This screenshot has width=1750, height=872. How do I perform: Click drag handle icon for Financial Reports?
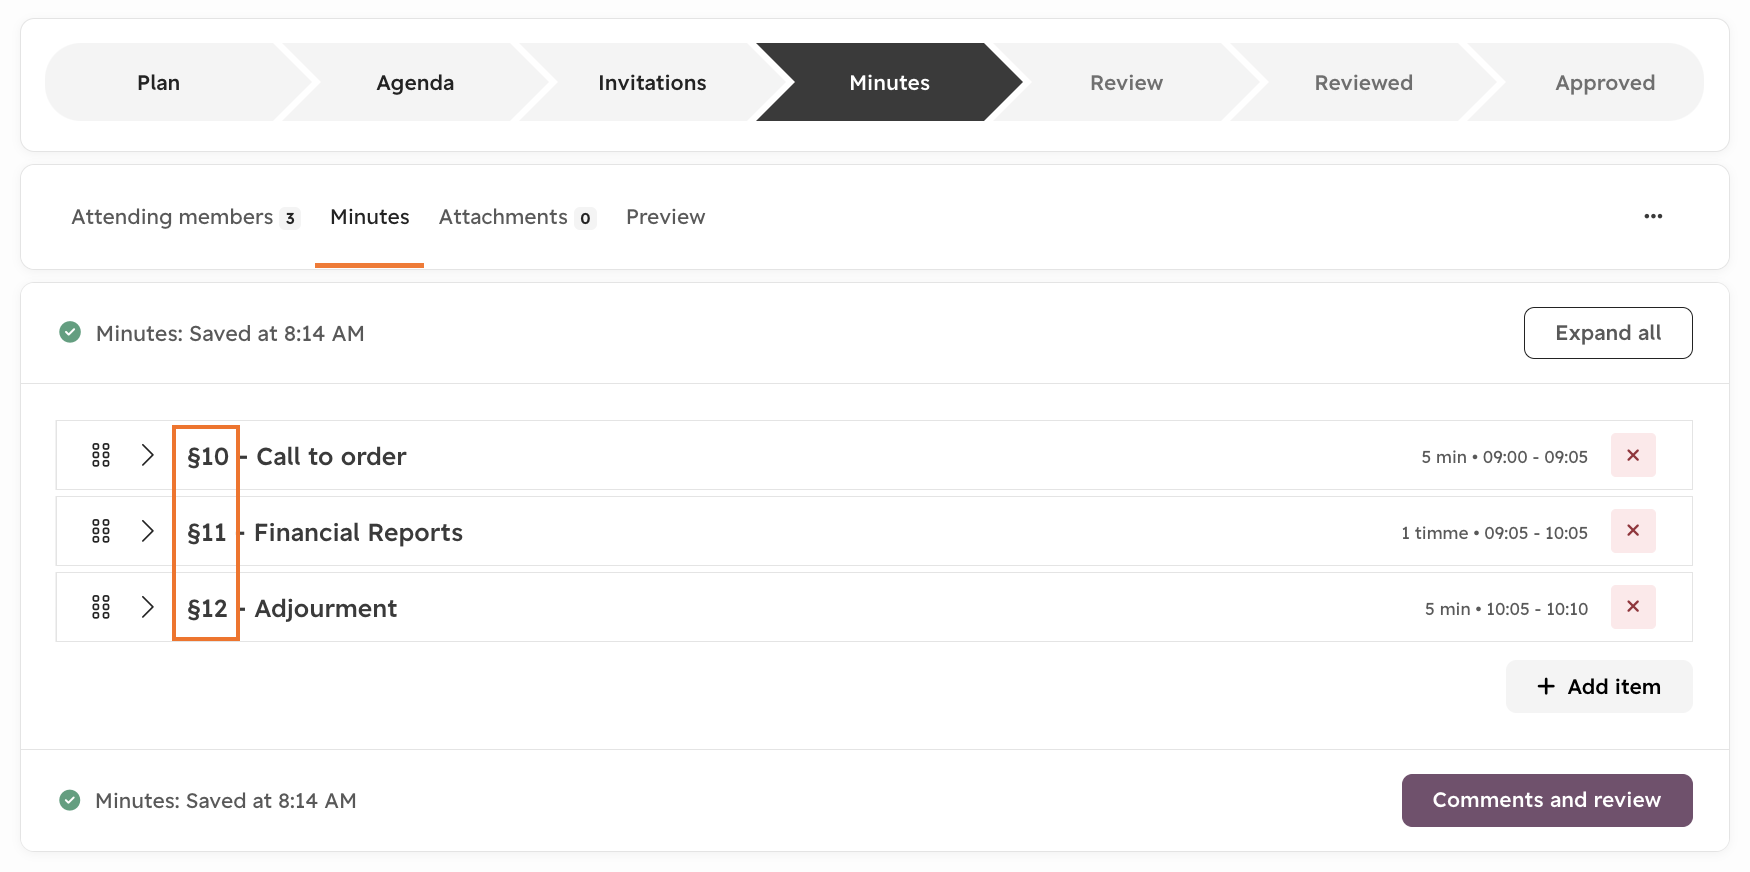[x=101, y=531]
